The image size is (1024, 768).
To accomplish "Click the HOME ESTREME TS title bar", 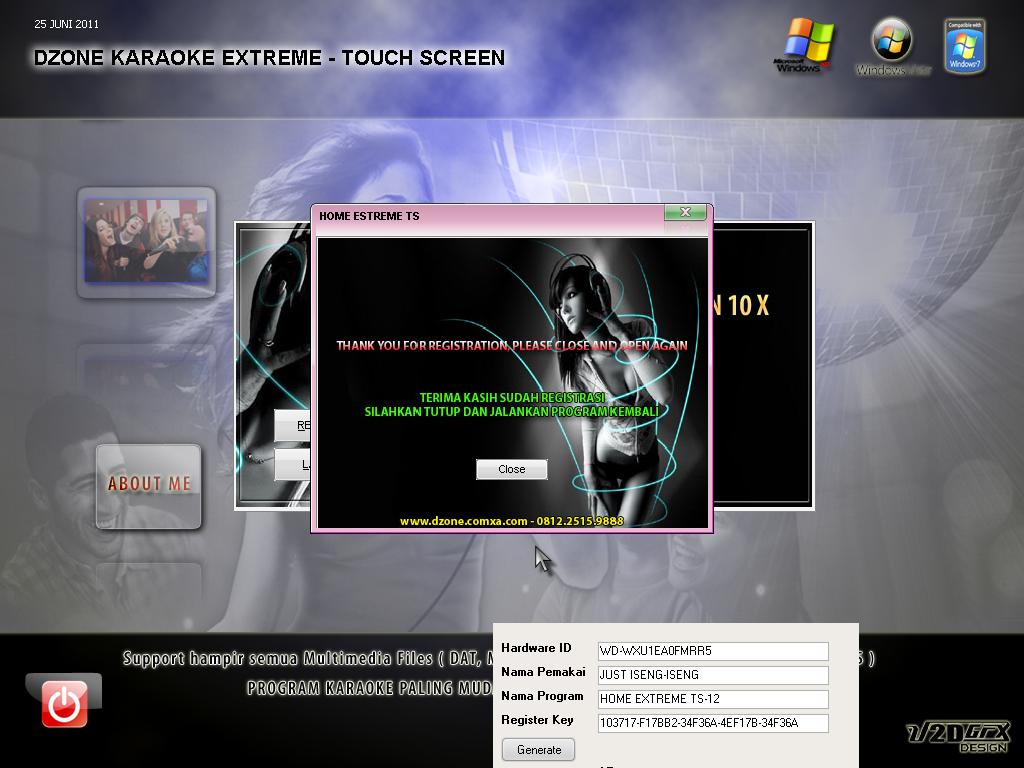I will (450, 215).
